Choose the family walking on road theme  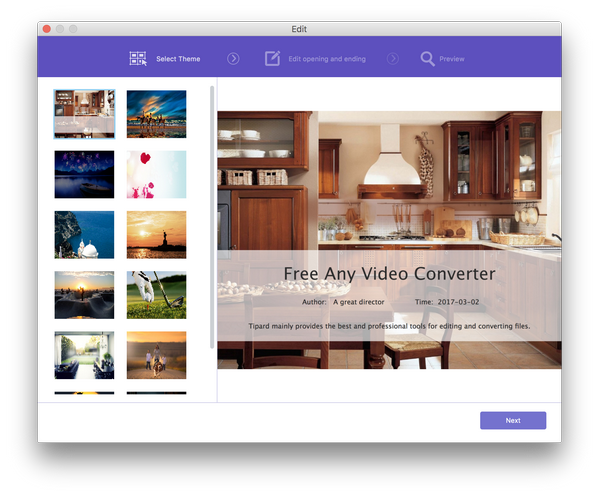pyautogui.click(x=157, y=355)
